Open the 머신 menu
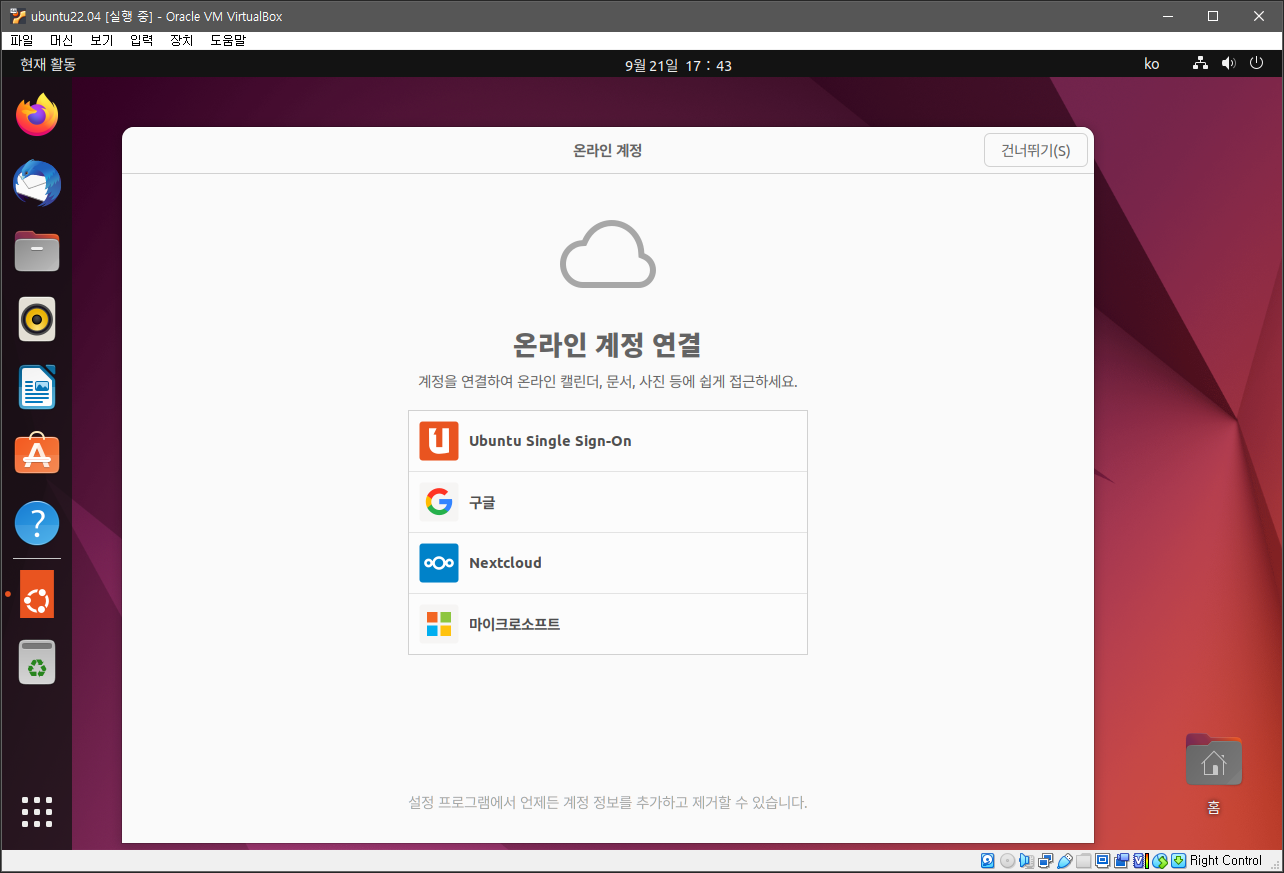Viewport: 1284px width, 873px height. pos(62,41)
